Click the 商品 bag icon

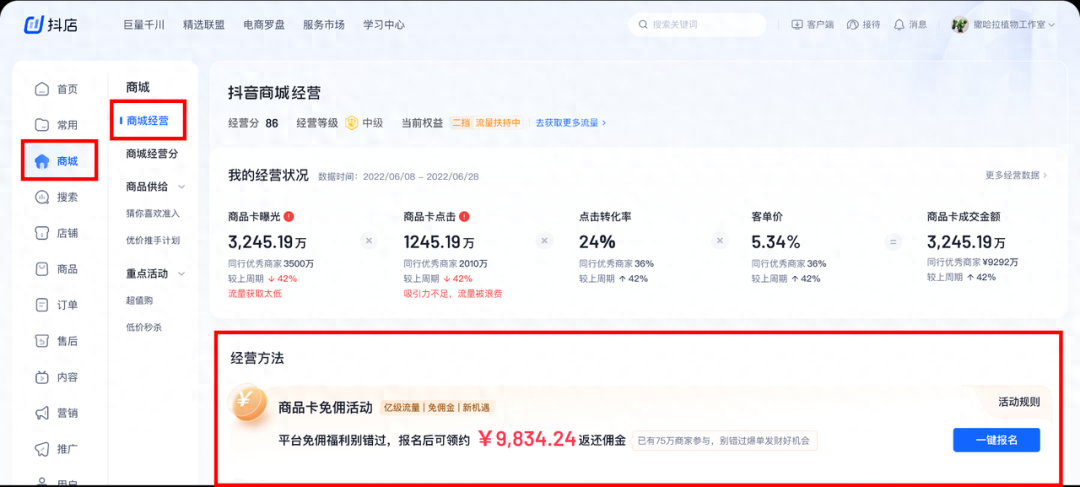click(43, 269)
